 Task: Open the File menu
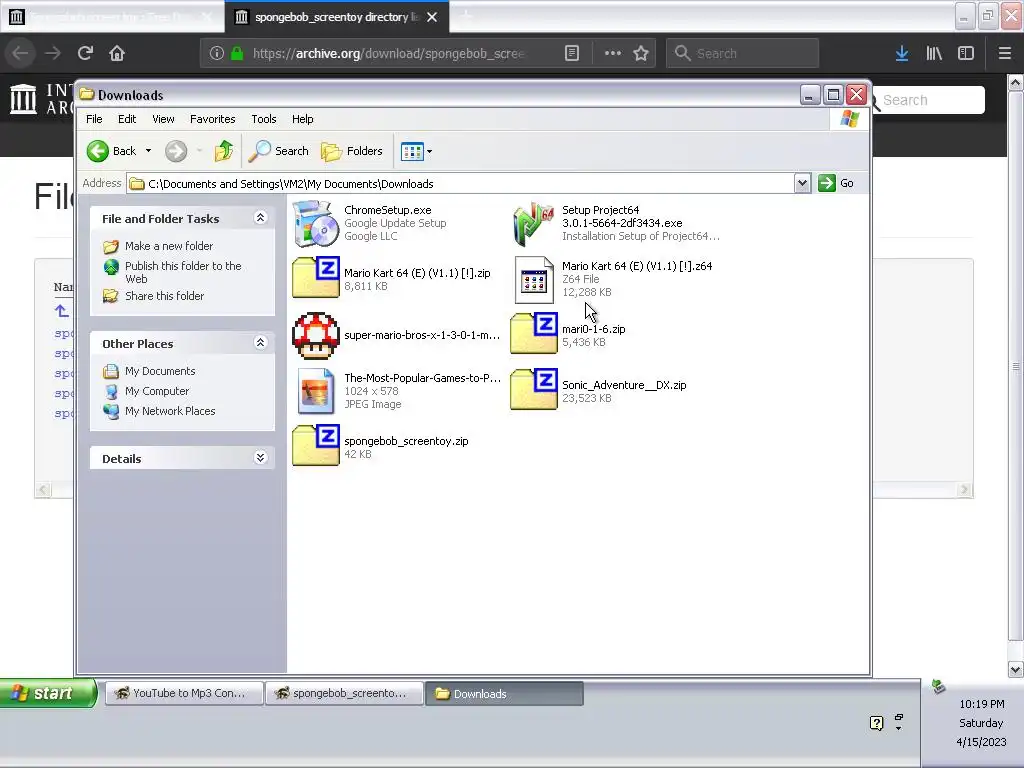(94, 119)
